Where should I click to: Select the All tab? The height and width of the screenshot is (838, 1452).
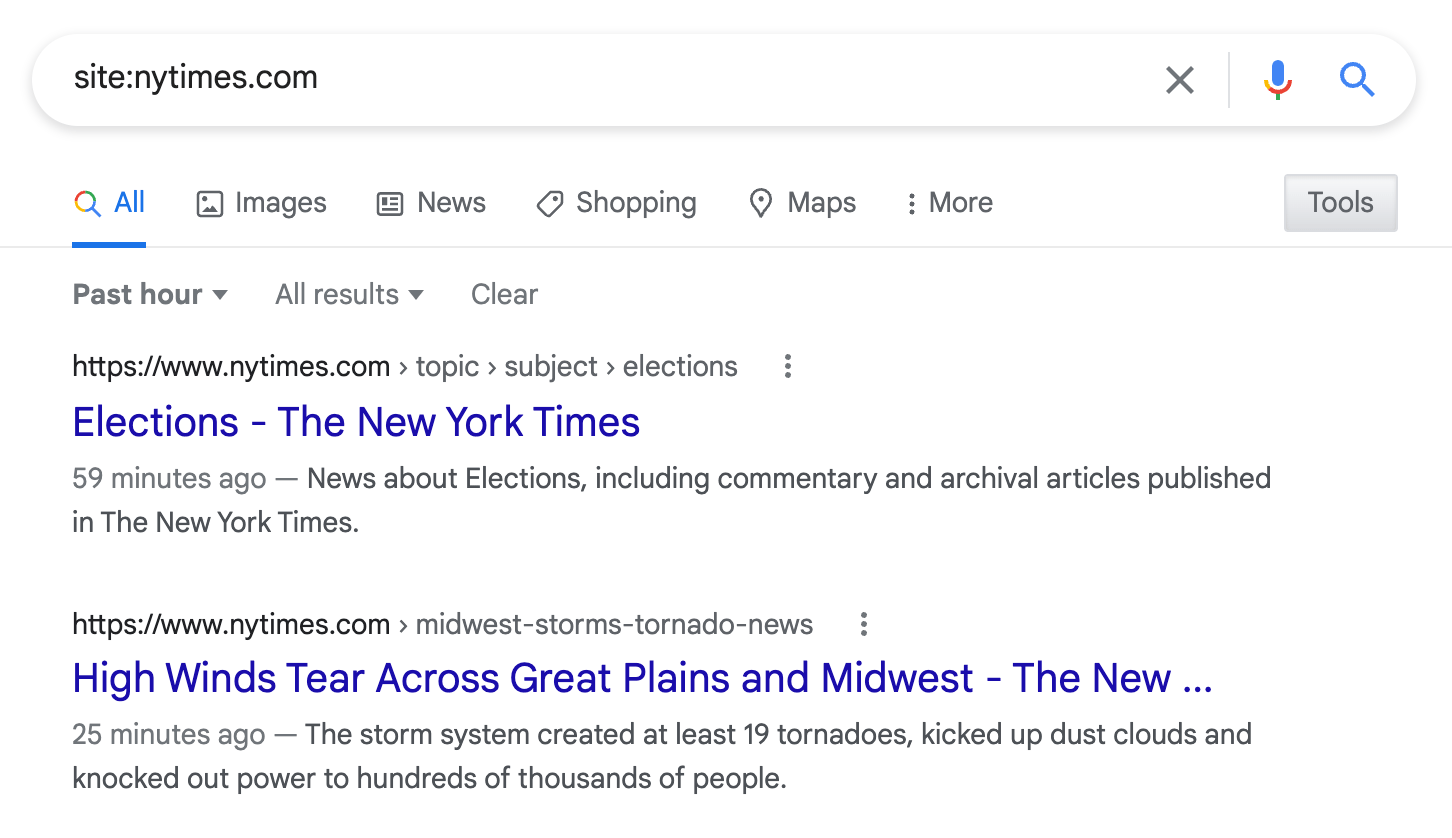[x=128, y=203]
